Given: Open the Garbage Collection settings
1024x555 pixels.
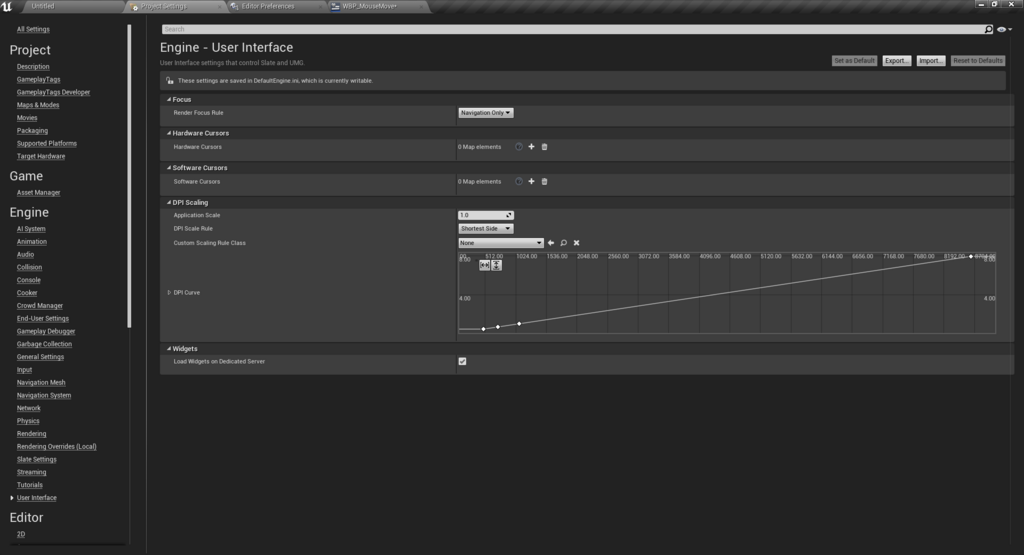Looking at the screenshot, I should click(x=44, y=344).
